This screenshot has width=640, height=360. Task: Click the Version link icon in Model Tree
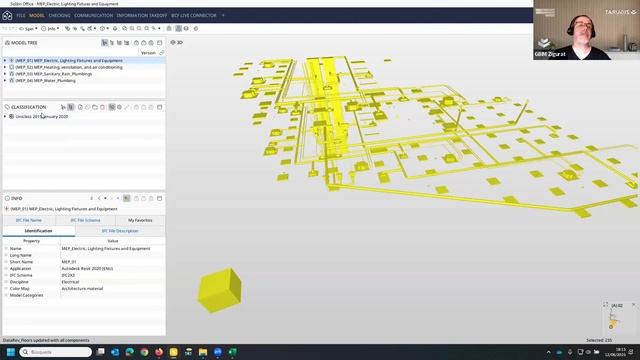coord(162,53)
